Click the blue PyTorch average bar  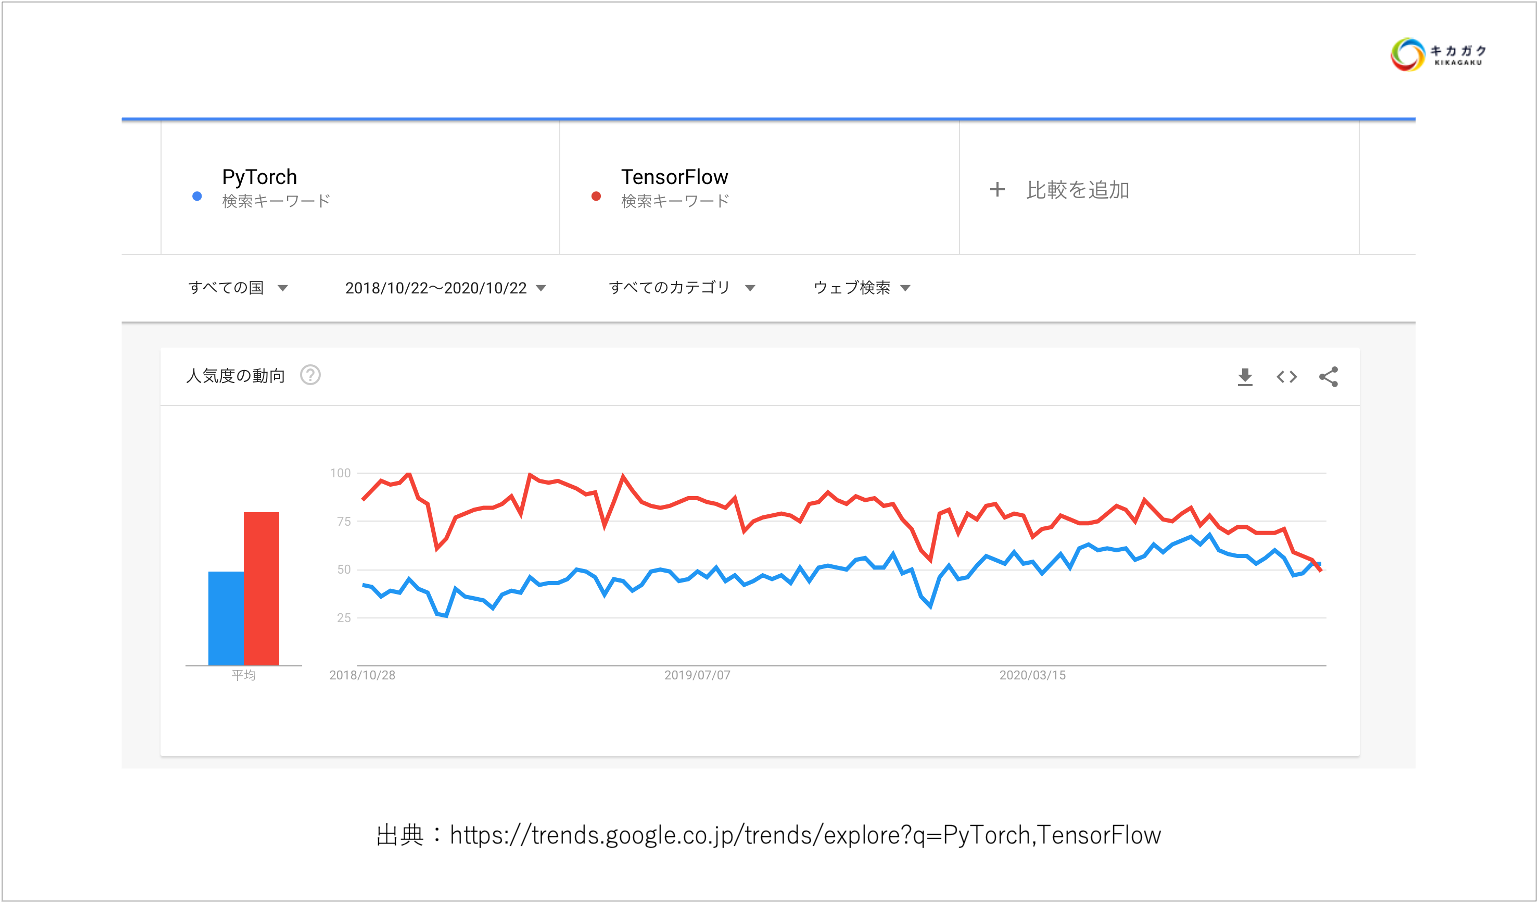click(x=225, y=618)
